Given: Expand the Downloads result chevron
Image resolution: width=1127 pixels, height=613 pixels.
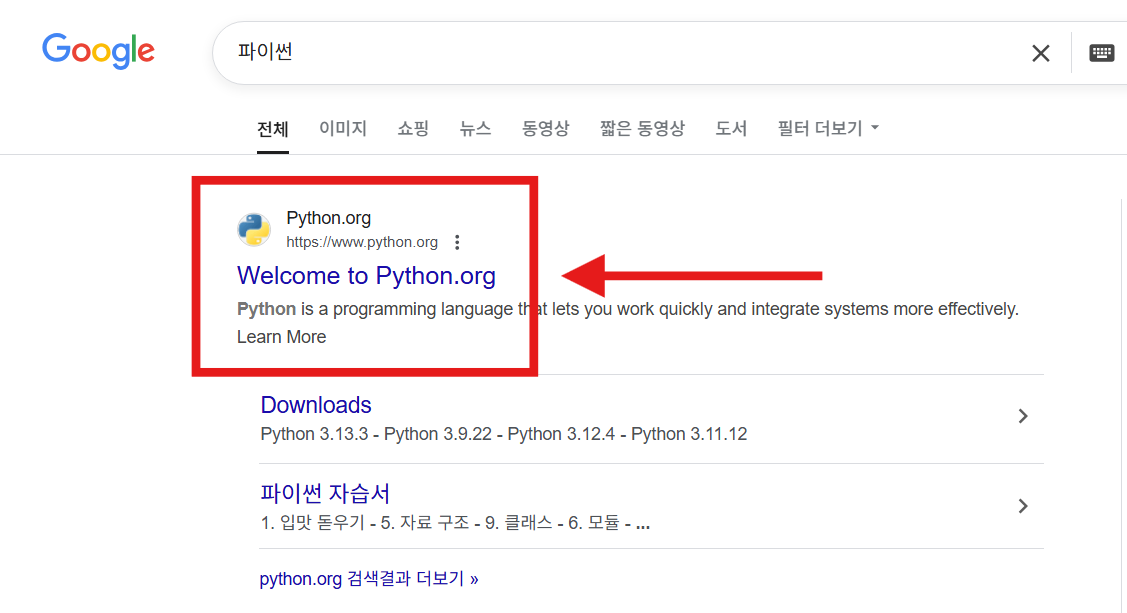Looking at the screenshot, I should click(x=1023, y=416).
